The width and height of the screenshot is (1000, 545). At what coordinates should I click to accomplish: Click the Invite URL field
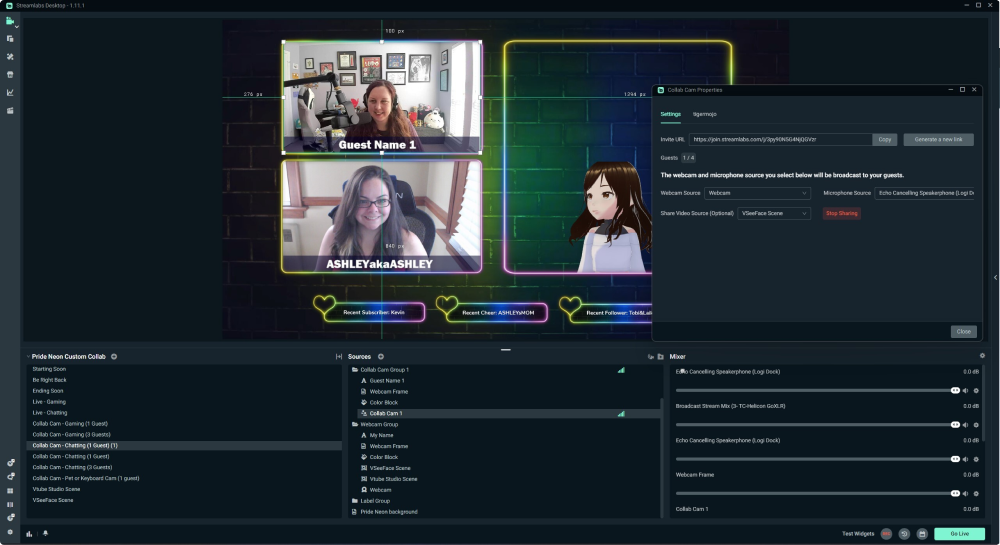[x=780, y=140]
